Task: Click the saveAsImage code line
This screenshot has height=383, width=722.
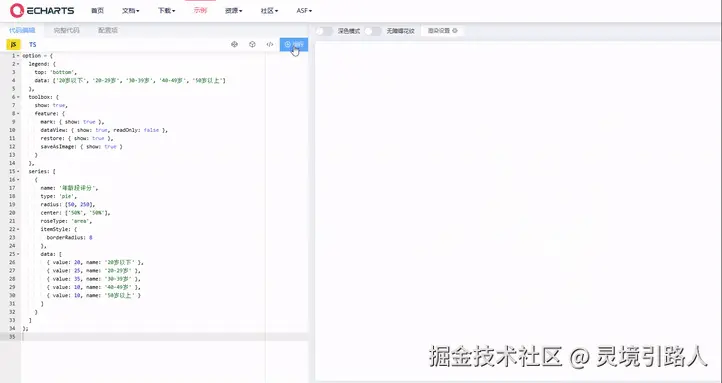Action: 82,147
